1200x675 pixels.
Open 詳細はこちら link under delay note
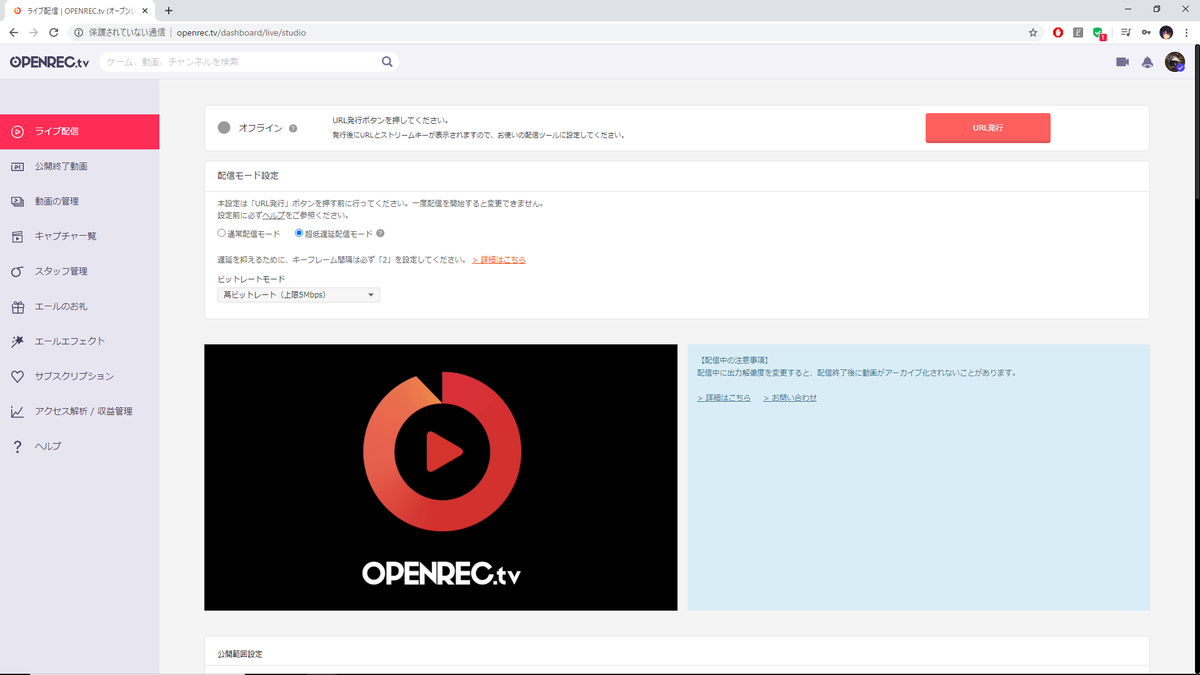click(x=499, y=259)
